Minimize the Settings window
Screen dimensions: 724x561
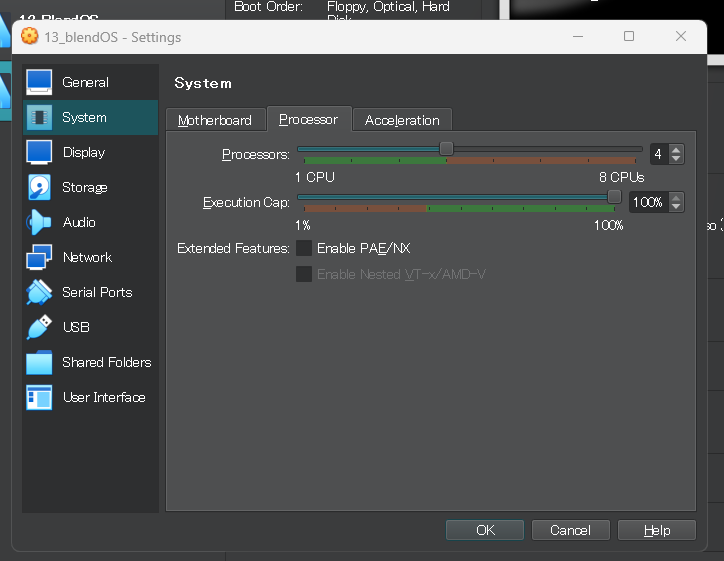point(578,36)
